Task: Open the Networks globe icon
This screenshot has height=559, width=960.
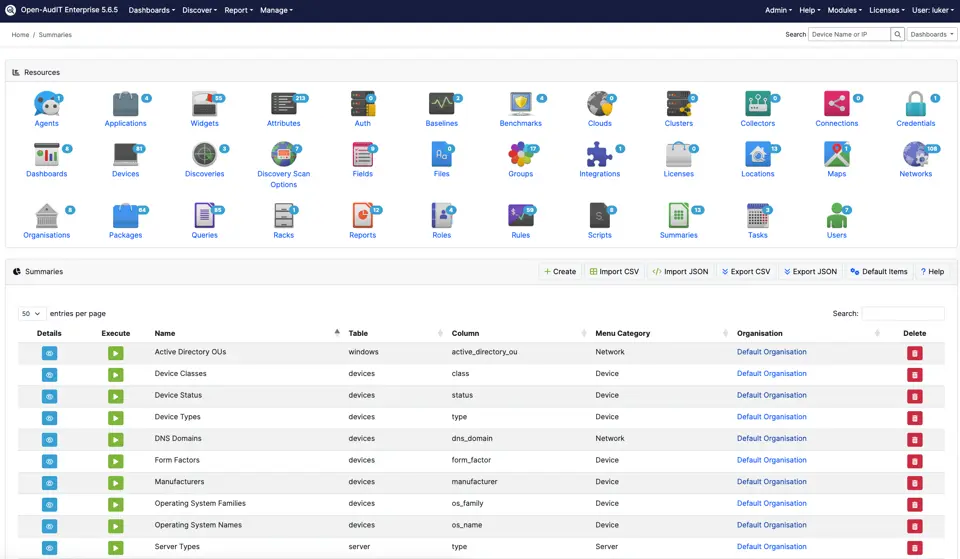Action: (915, 154)
